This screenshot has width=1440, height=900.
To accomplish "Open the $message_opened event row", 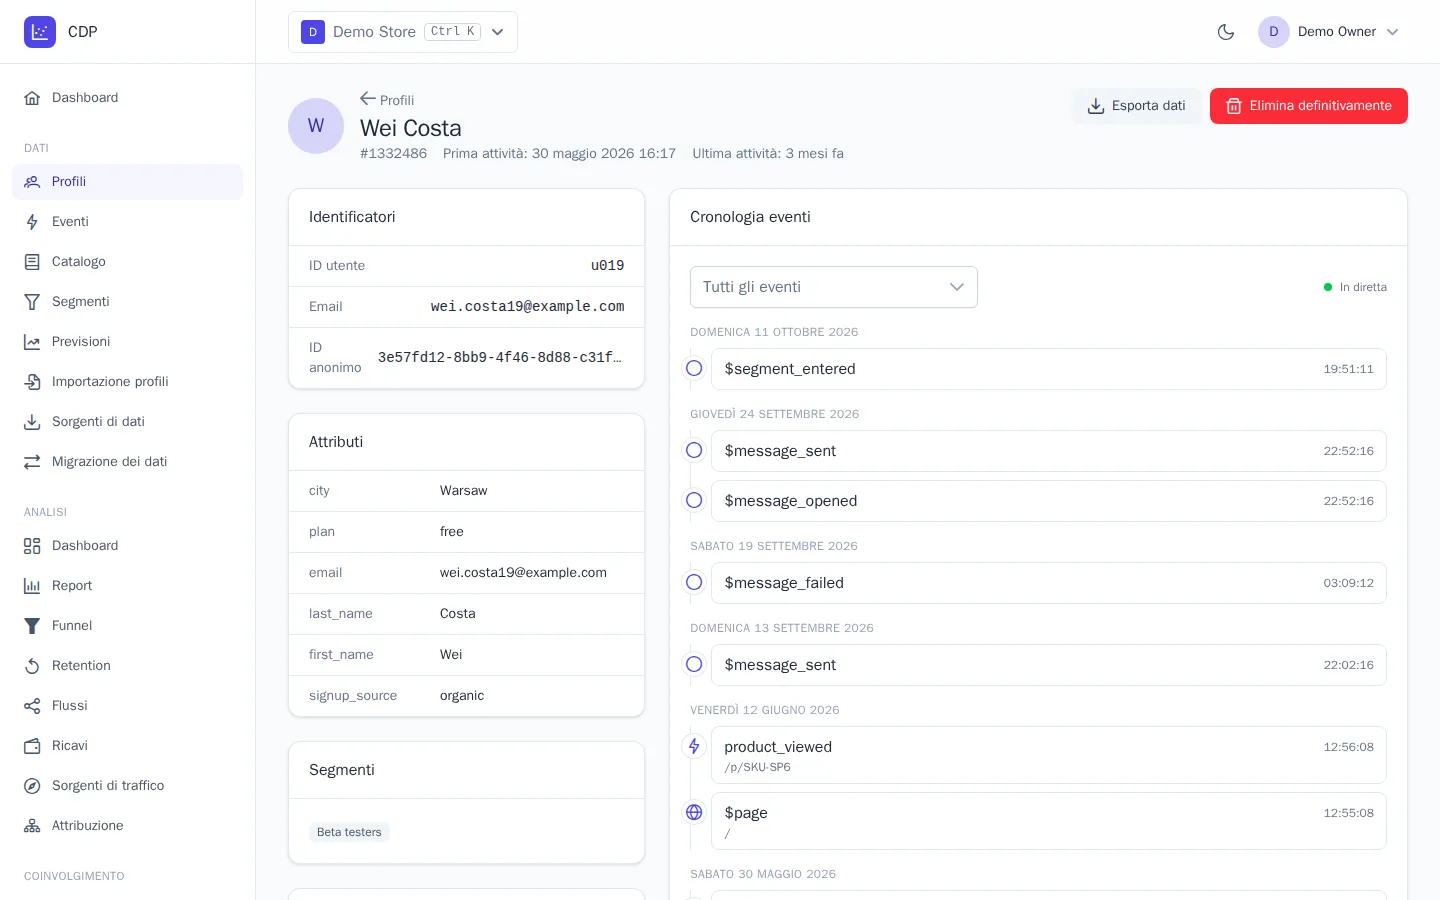I will [x=1048, y=501].
